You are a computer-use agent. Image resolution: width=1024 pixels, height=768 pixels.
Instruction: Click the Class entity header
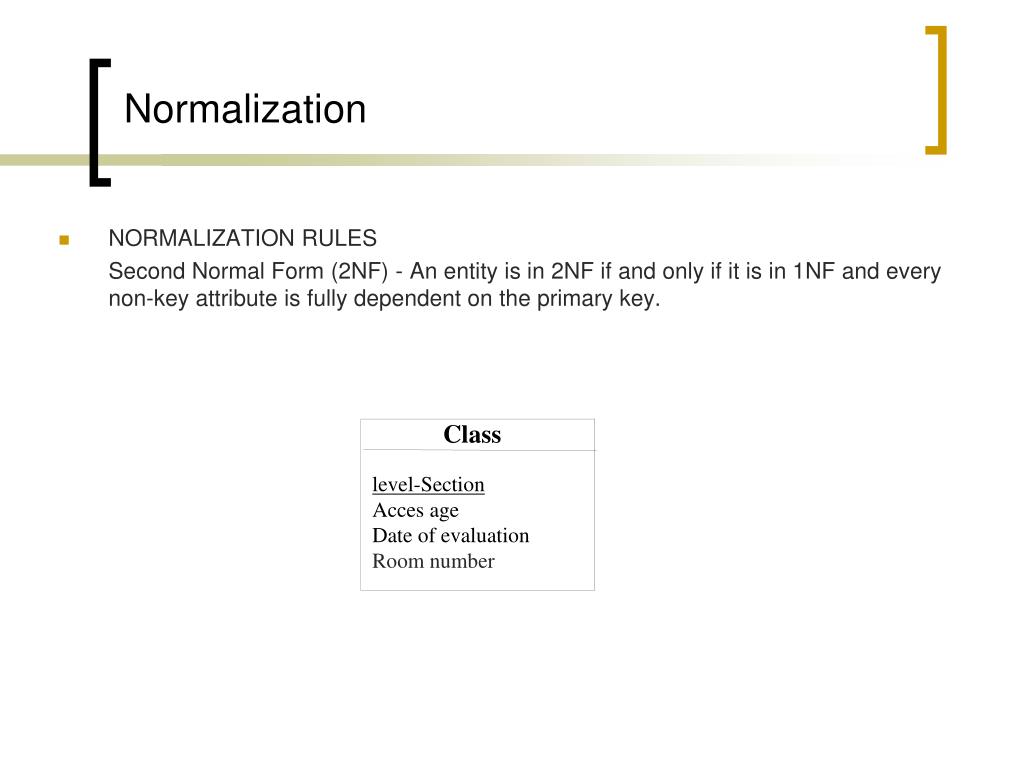coord(472,434)
